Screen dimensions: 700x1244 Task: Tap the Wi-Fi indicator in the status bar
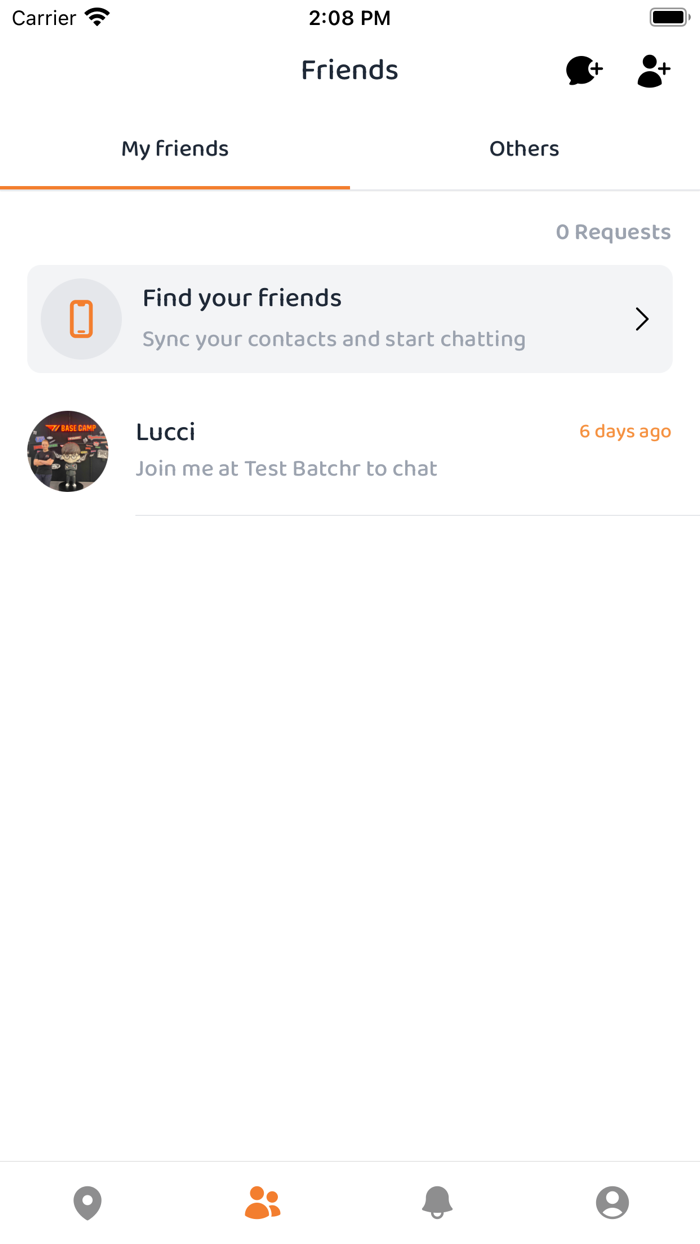click(94, 16)
